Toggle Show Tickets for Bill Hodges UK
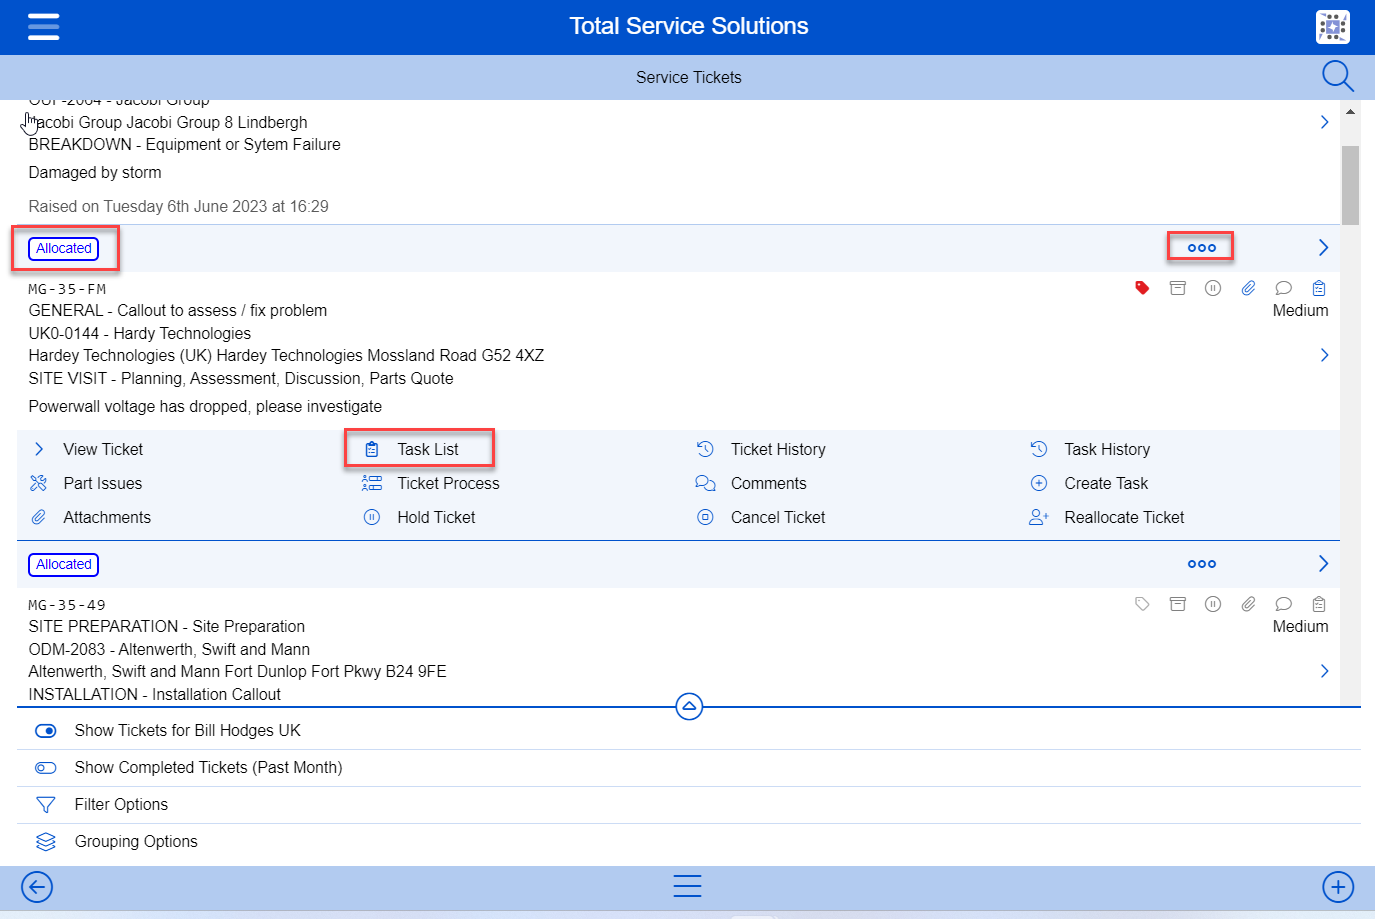The image size is (1375, 919). point(46,731)
